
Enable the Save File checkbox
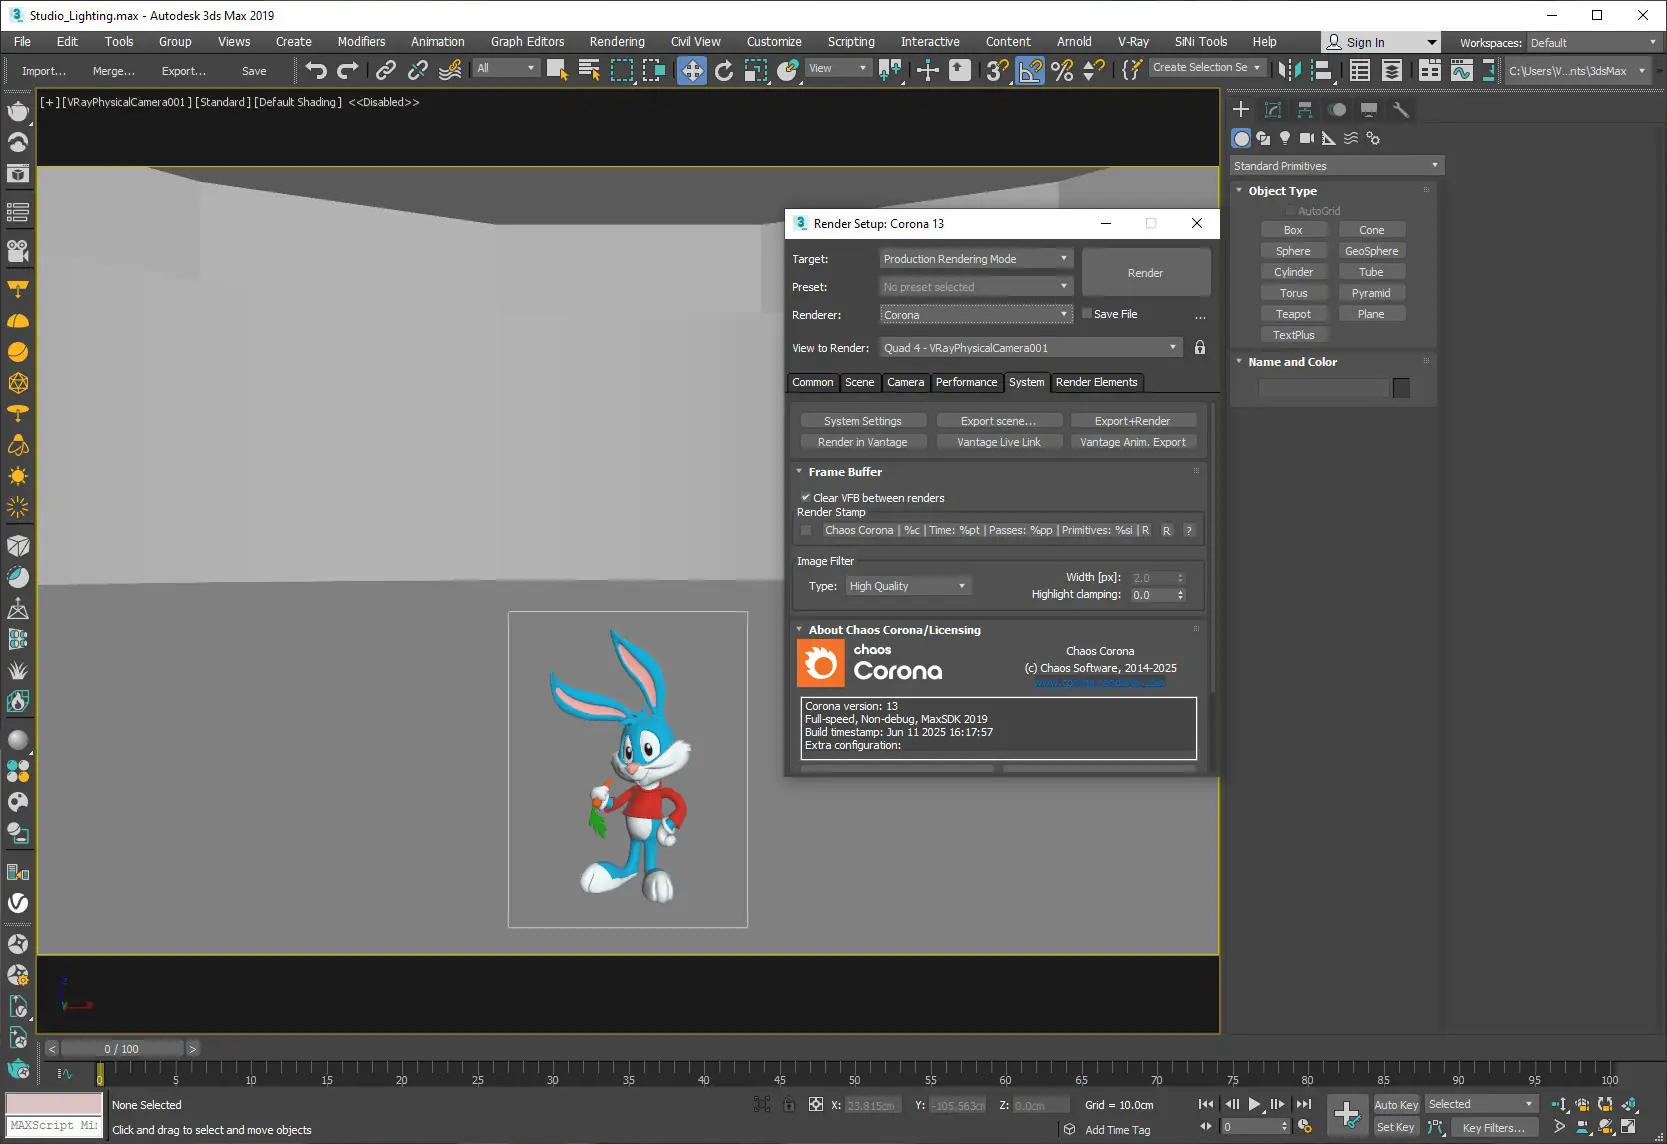1087,314
